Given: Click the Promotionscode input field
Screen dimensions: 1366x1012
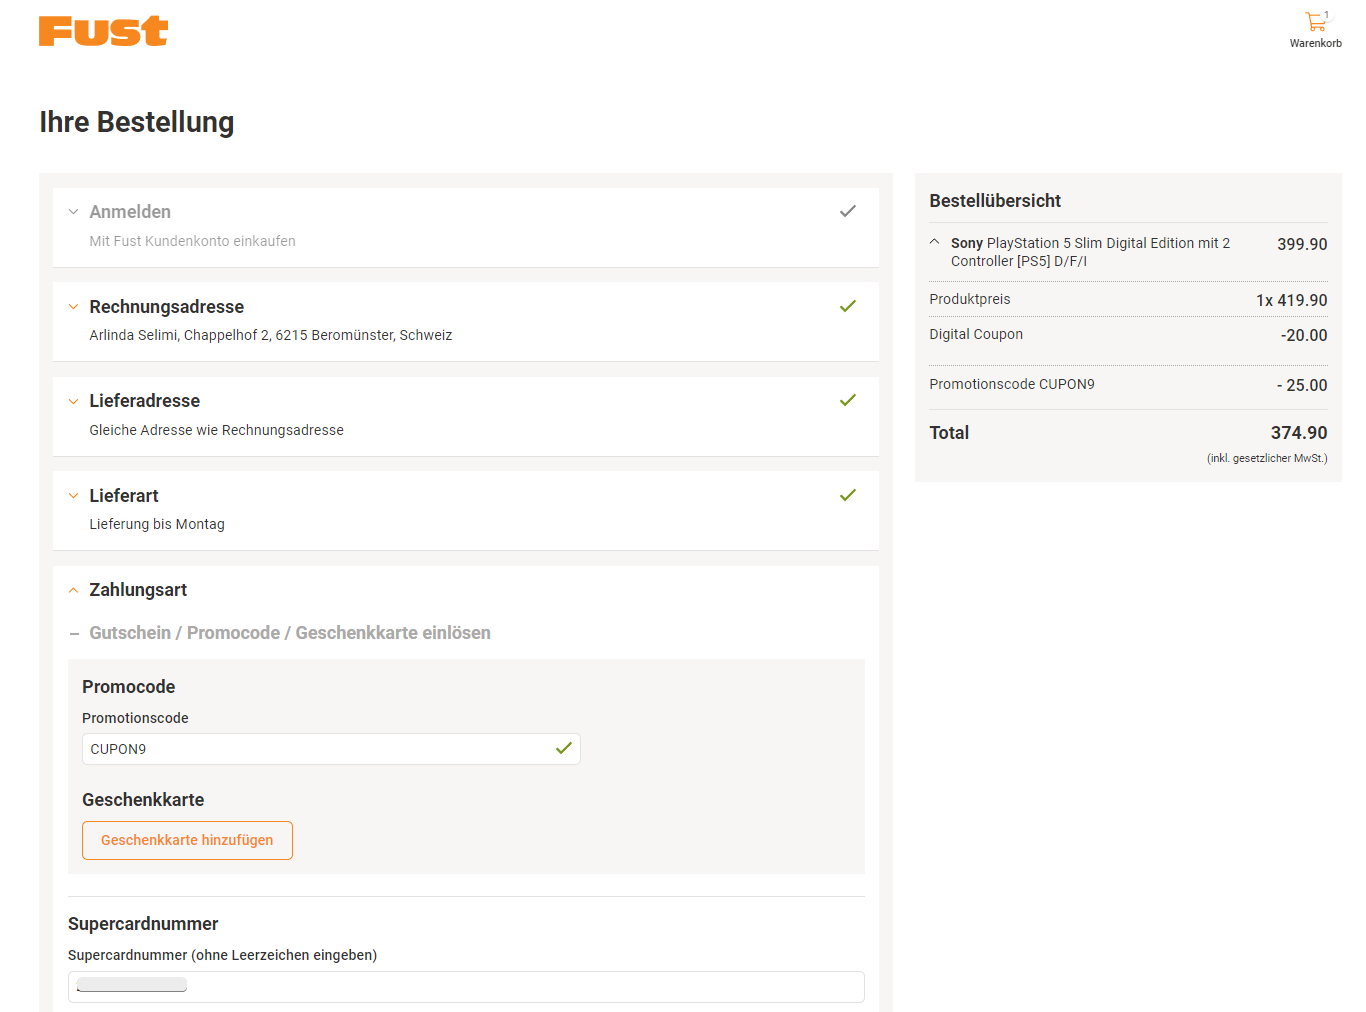Looking at the screenshot, I should point(315,749).
